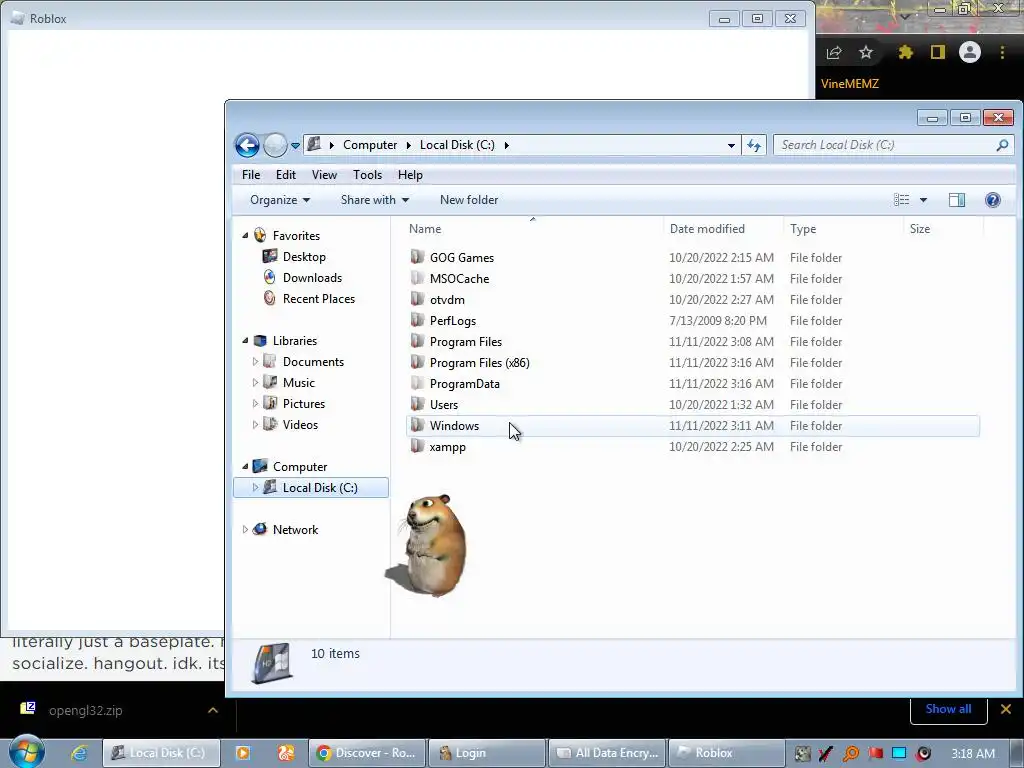Viewport: 1024px width, 768px height.
Task: Switch to All Data Encry... taskbar window
Action: tap(607, 753)
